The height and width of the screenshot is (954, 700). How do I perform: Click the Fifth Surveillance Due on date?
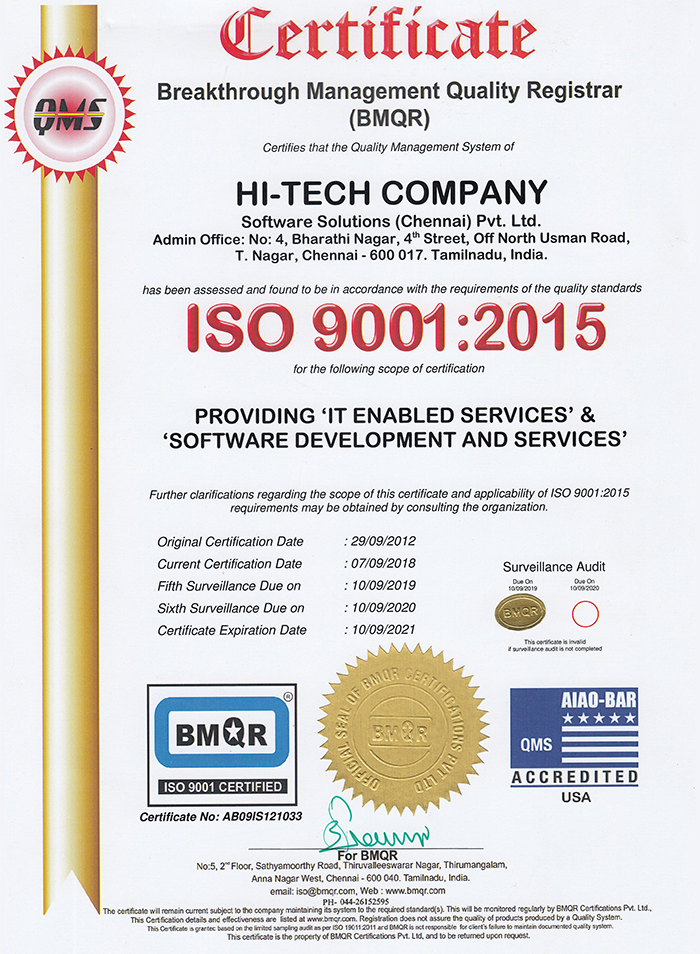(x=379, y=585)
